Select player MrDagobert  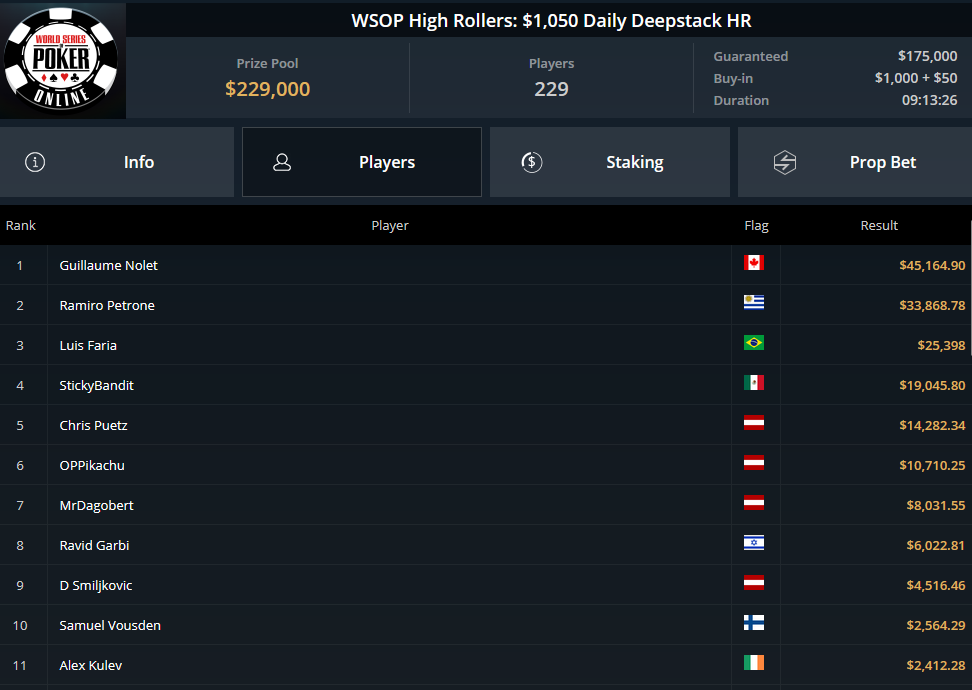[x=96, y=505]
